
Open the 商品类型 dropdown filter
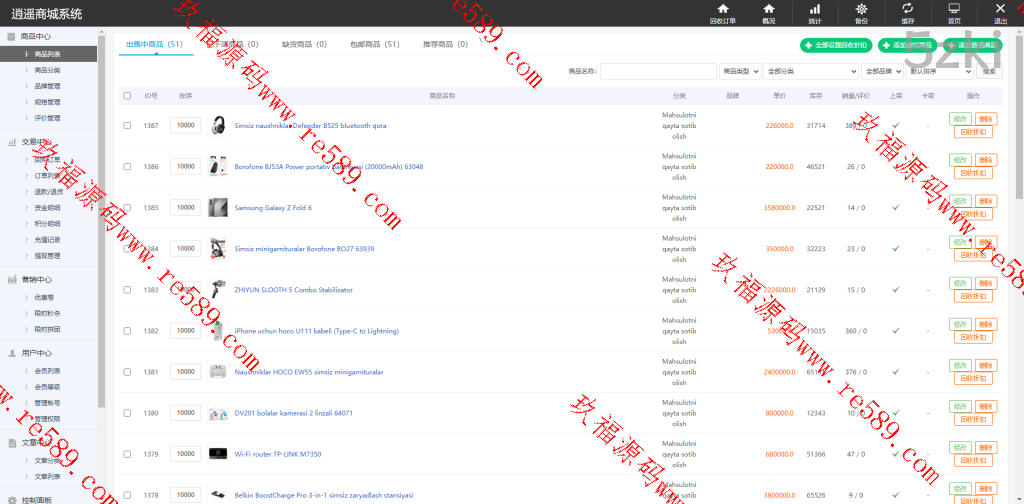pyautogui.click(x=740, y=71)
